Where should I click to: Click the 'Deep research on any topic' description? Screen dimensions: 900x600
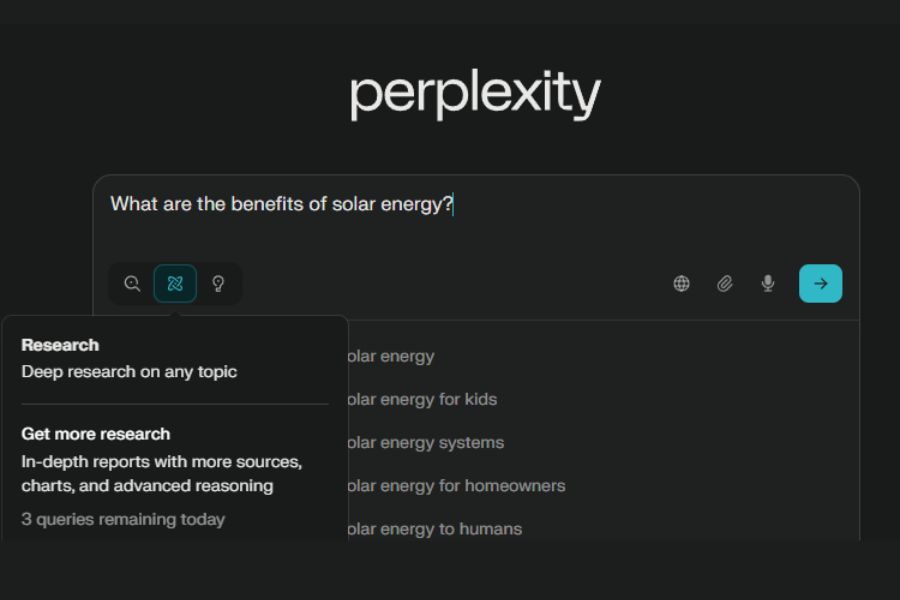tap(129, 372)
